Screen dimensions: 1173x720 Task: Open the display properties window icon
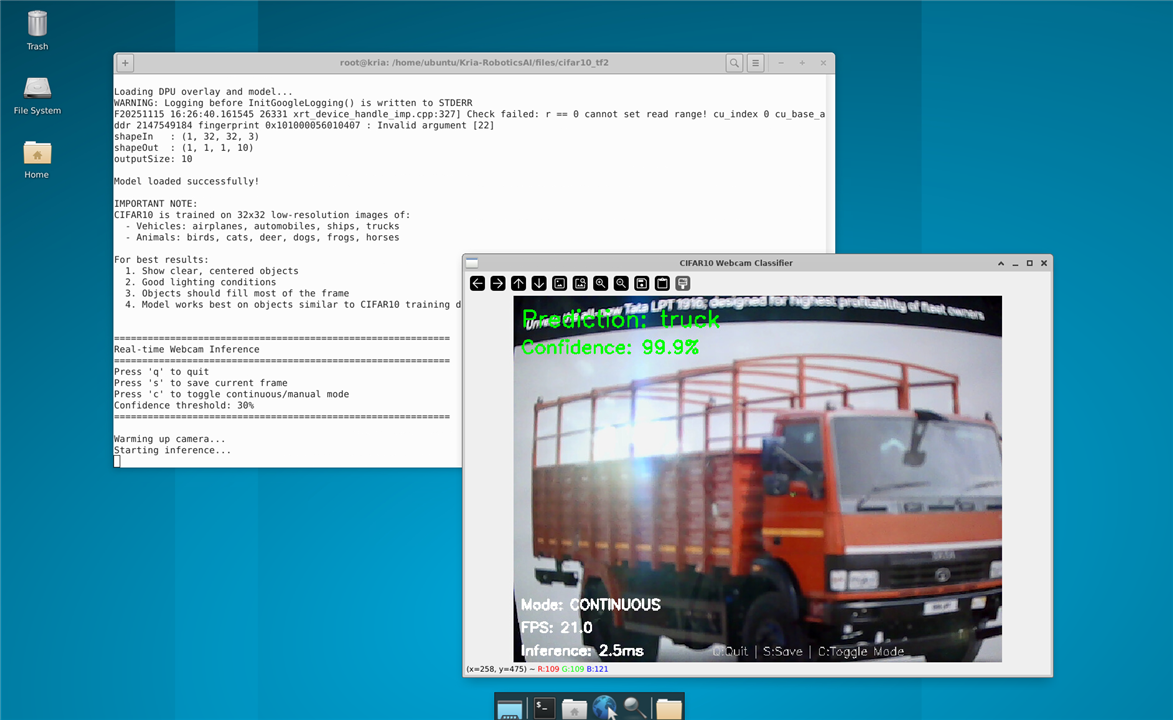point(683,284)
